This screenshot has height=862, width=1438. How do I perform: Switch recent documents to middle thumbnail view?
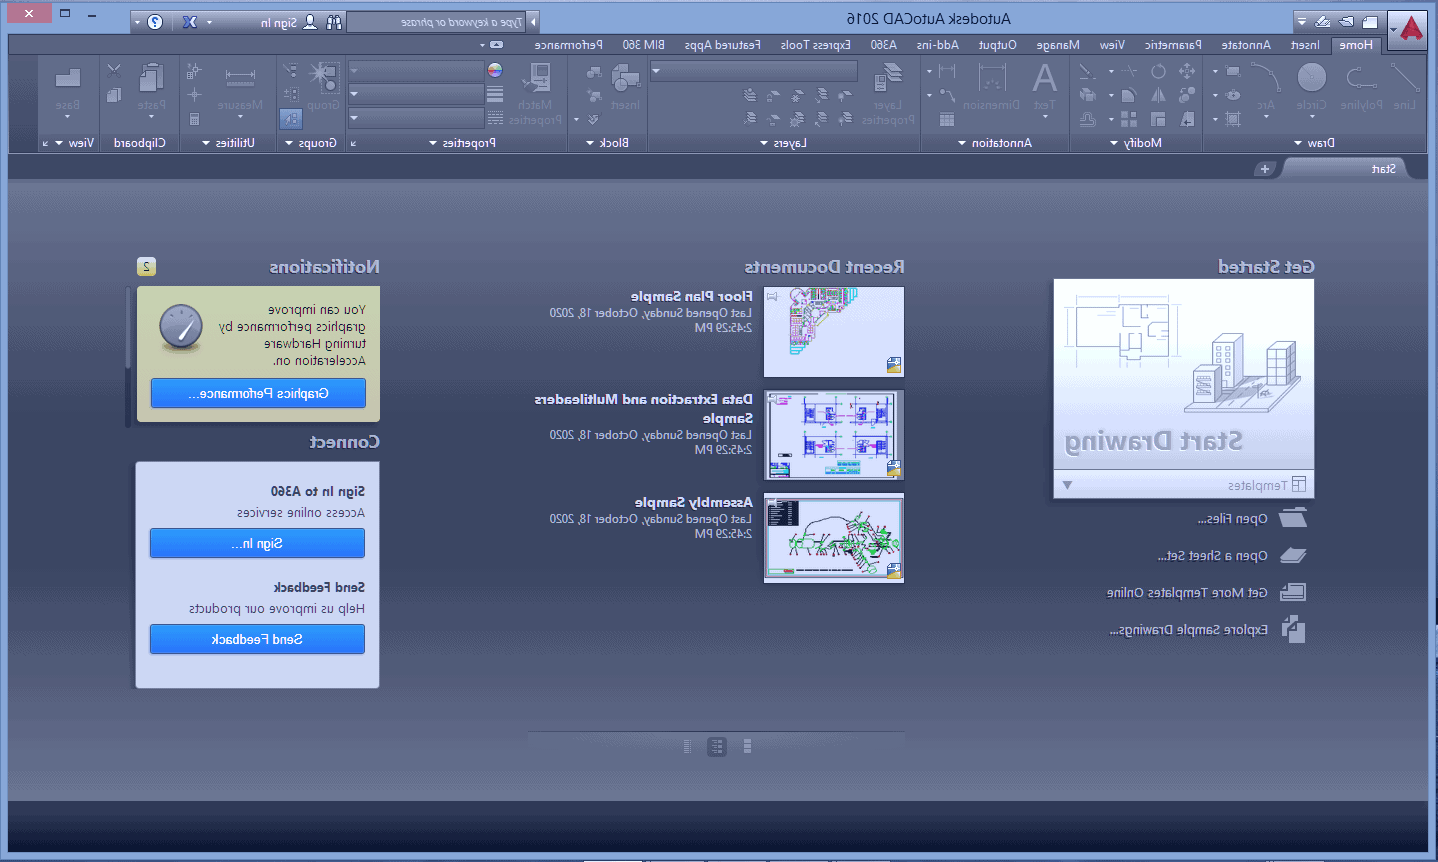717,746
